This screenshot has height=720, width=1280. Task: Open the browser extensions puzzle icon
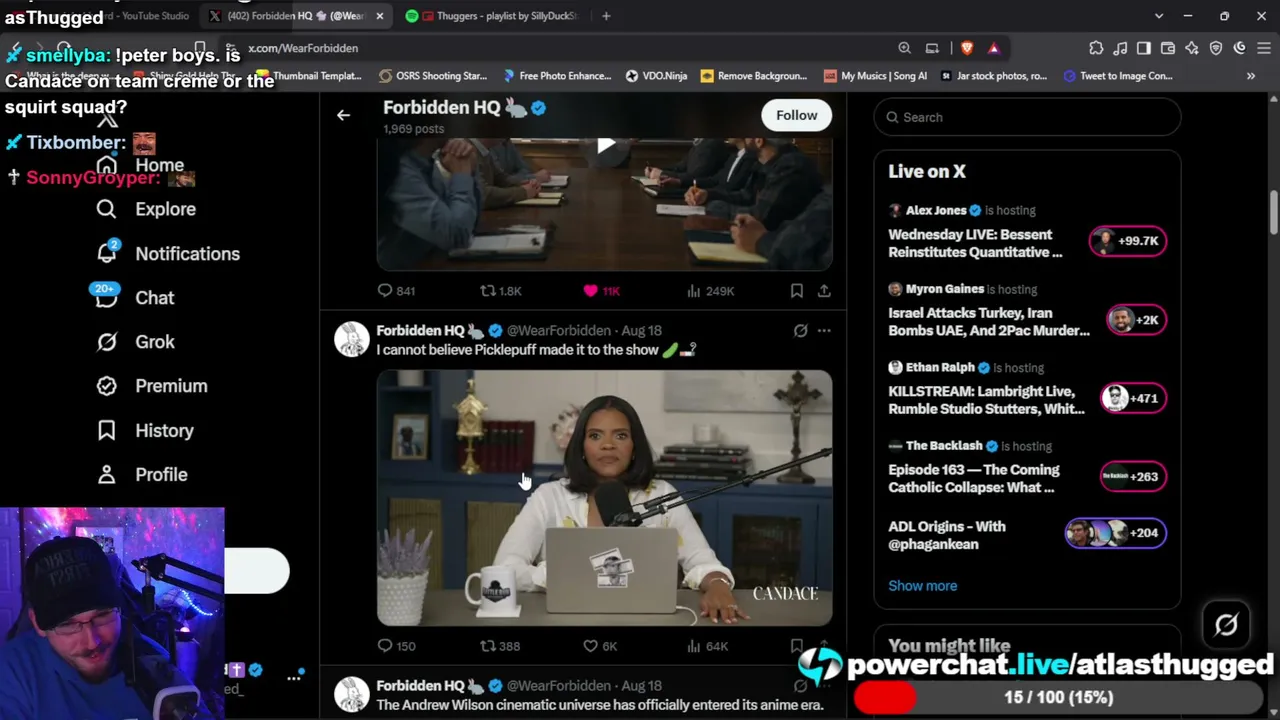(x=1096, y=48)
